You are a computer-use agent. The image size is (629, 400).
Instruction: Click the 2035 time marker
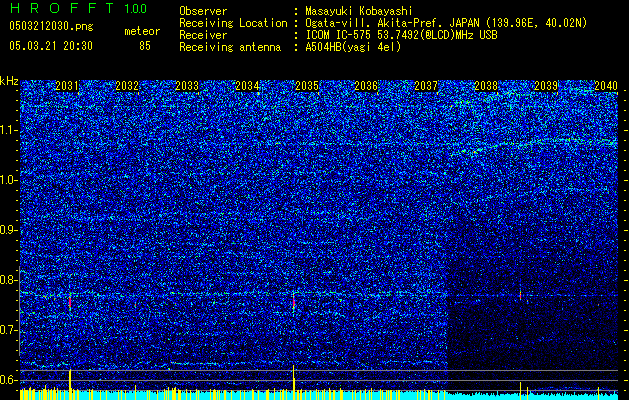306,86
